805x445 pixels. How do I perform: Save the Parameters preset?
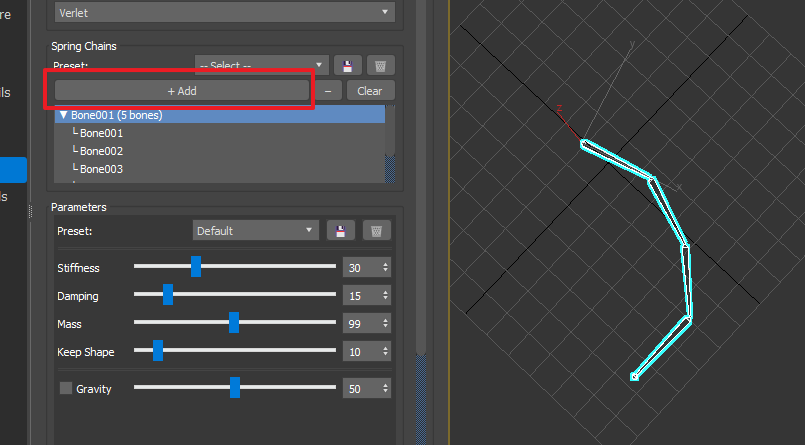point(341,231)
